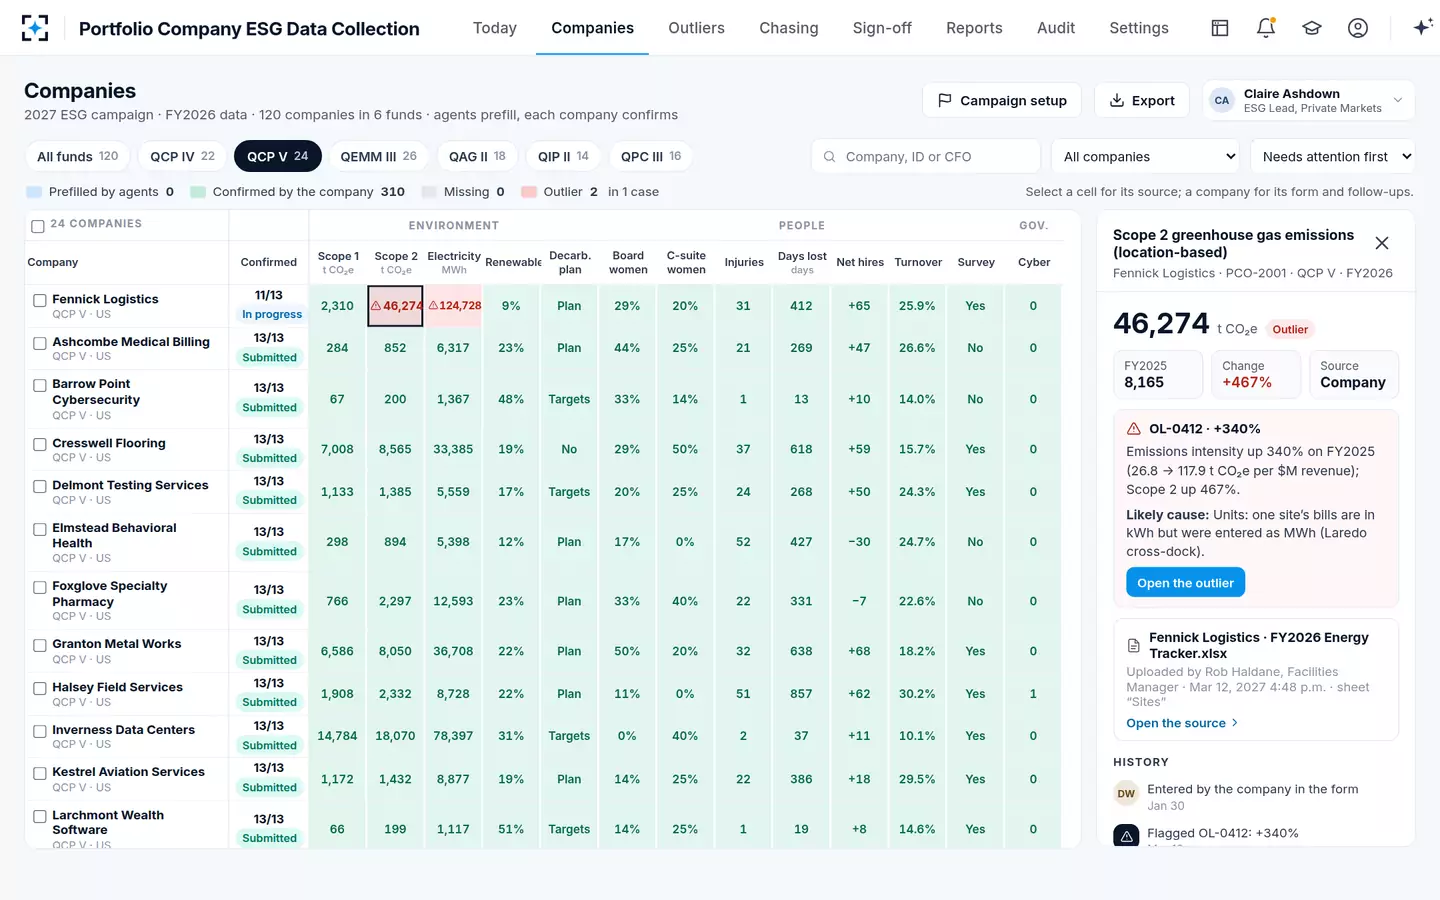Click the Open the outlier button
The width and height of the screenshot is (1440, 900).
tap(1185, 583)
